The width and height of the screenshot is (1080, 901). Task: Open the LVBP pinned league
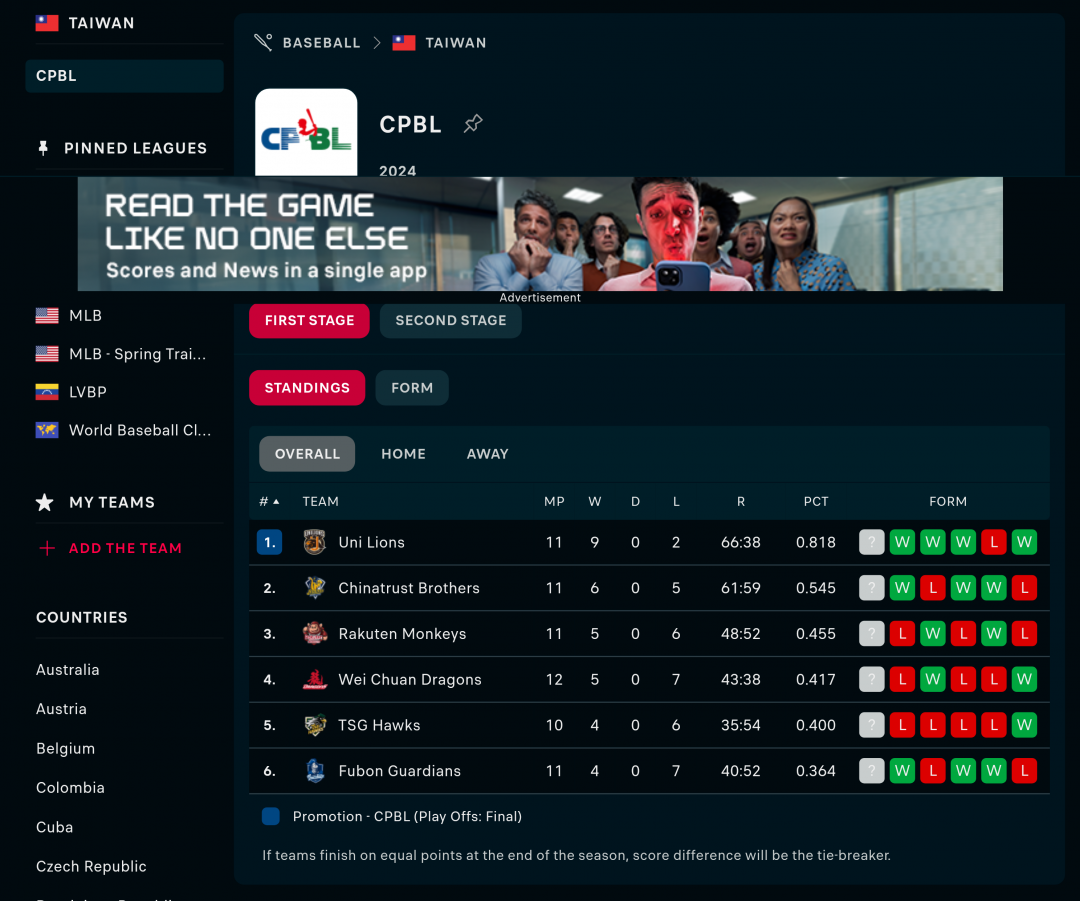coord(87,392)
